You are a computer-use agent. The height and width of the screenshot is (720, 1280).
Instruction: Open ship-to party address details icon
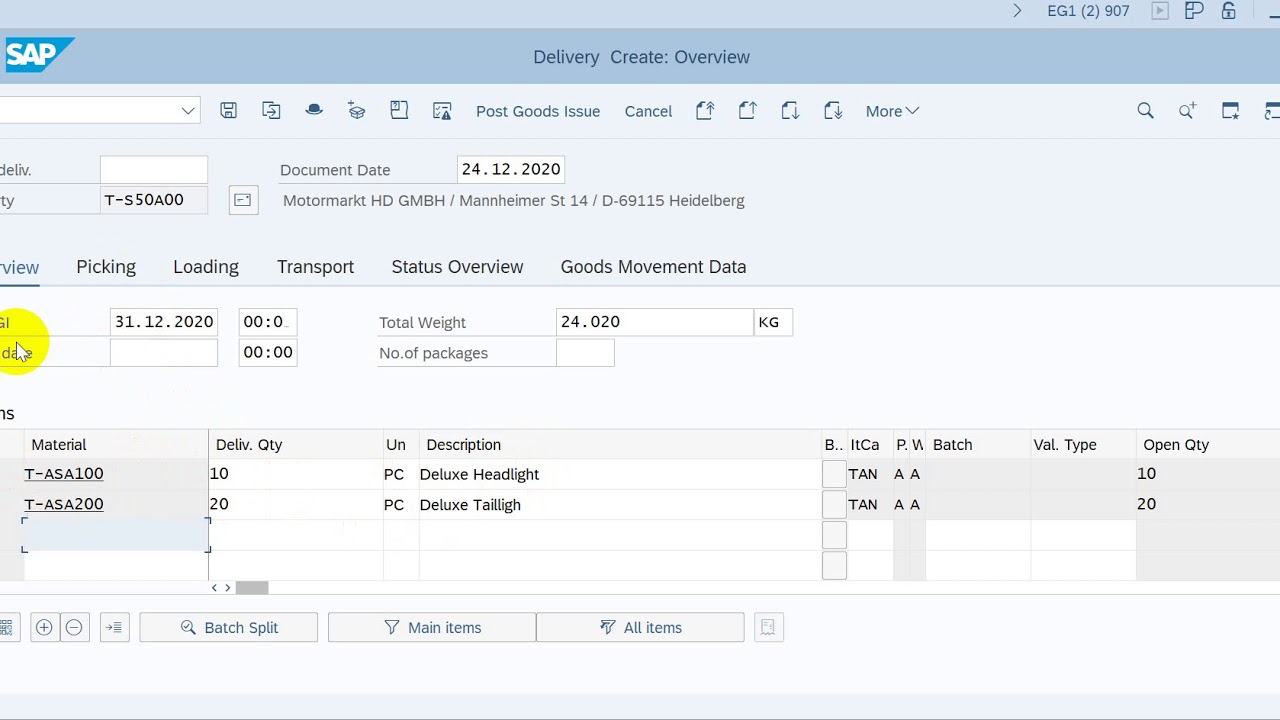[243, 200]
